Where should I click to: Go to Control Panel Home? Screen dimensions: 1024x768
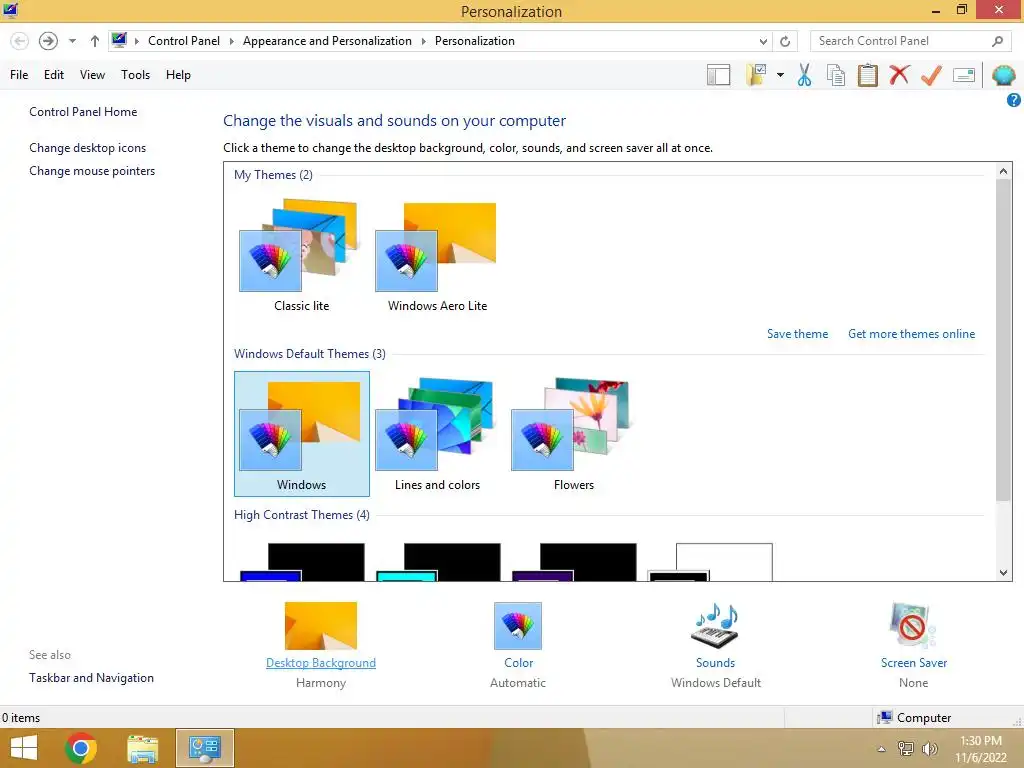(83, 112)
